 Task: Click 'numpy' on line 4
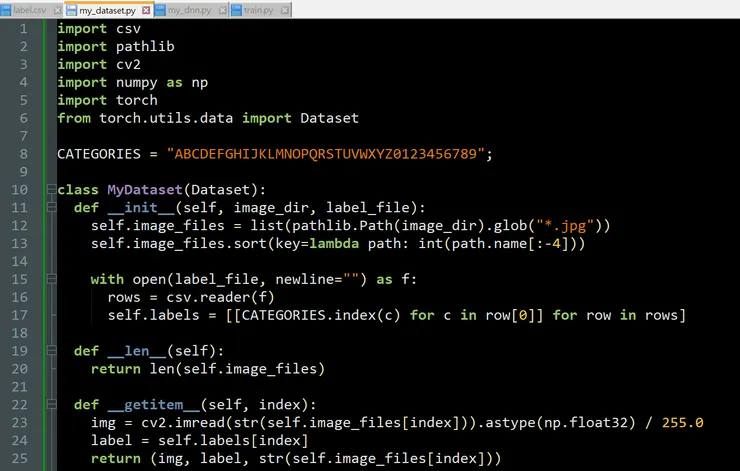point(137,83)
